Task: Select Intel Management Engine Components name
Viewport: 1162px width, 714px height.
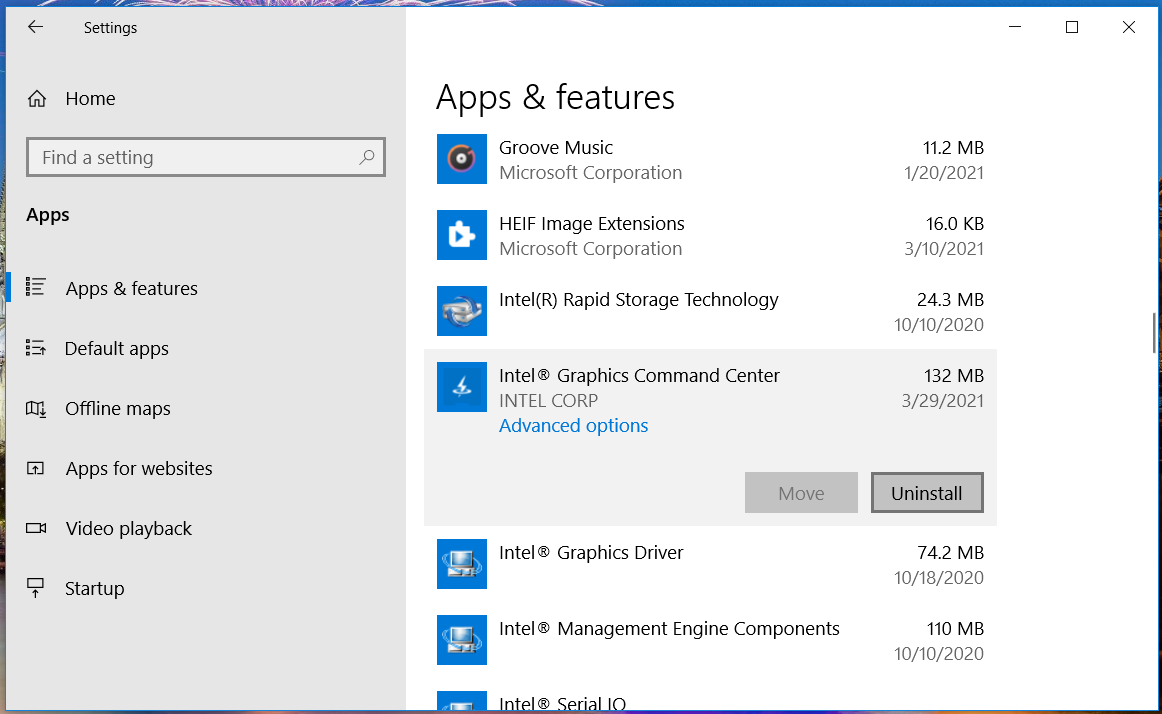Action: (669, 629)
